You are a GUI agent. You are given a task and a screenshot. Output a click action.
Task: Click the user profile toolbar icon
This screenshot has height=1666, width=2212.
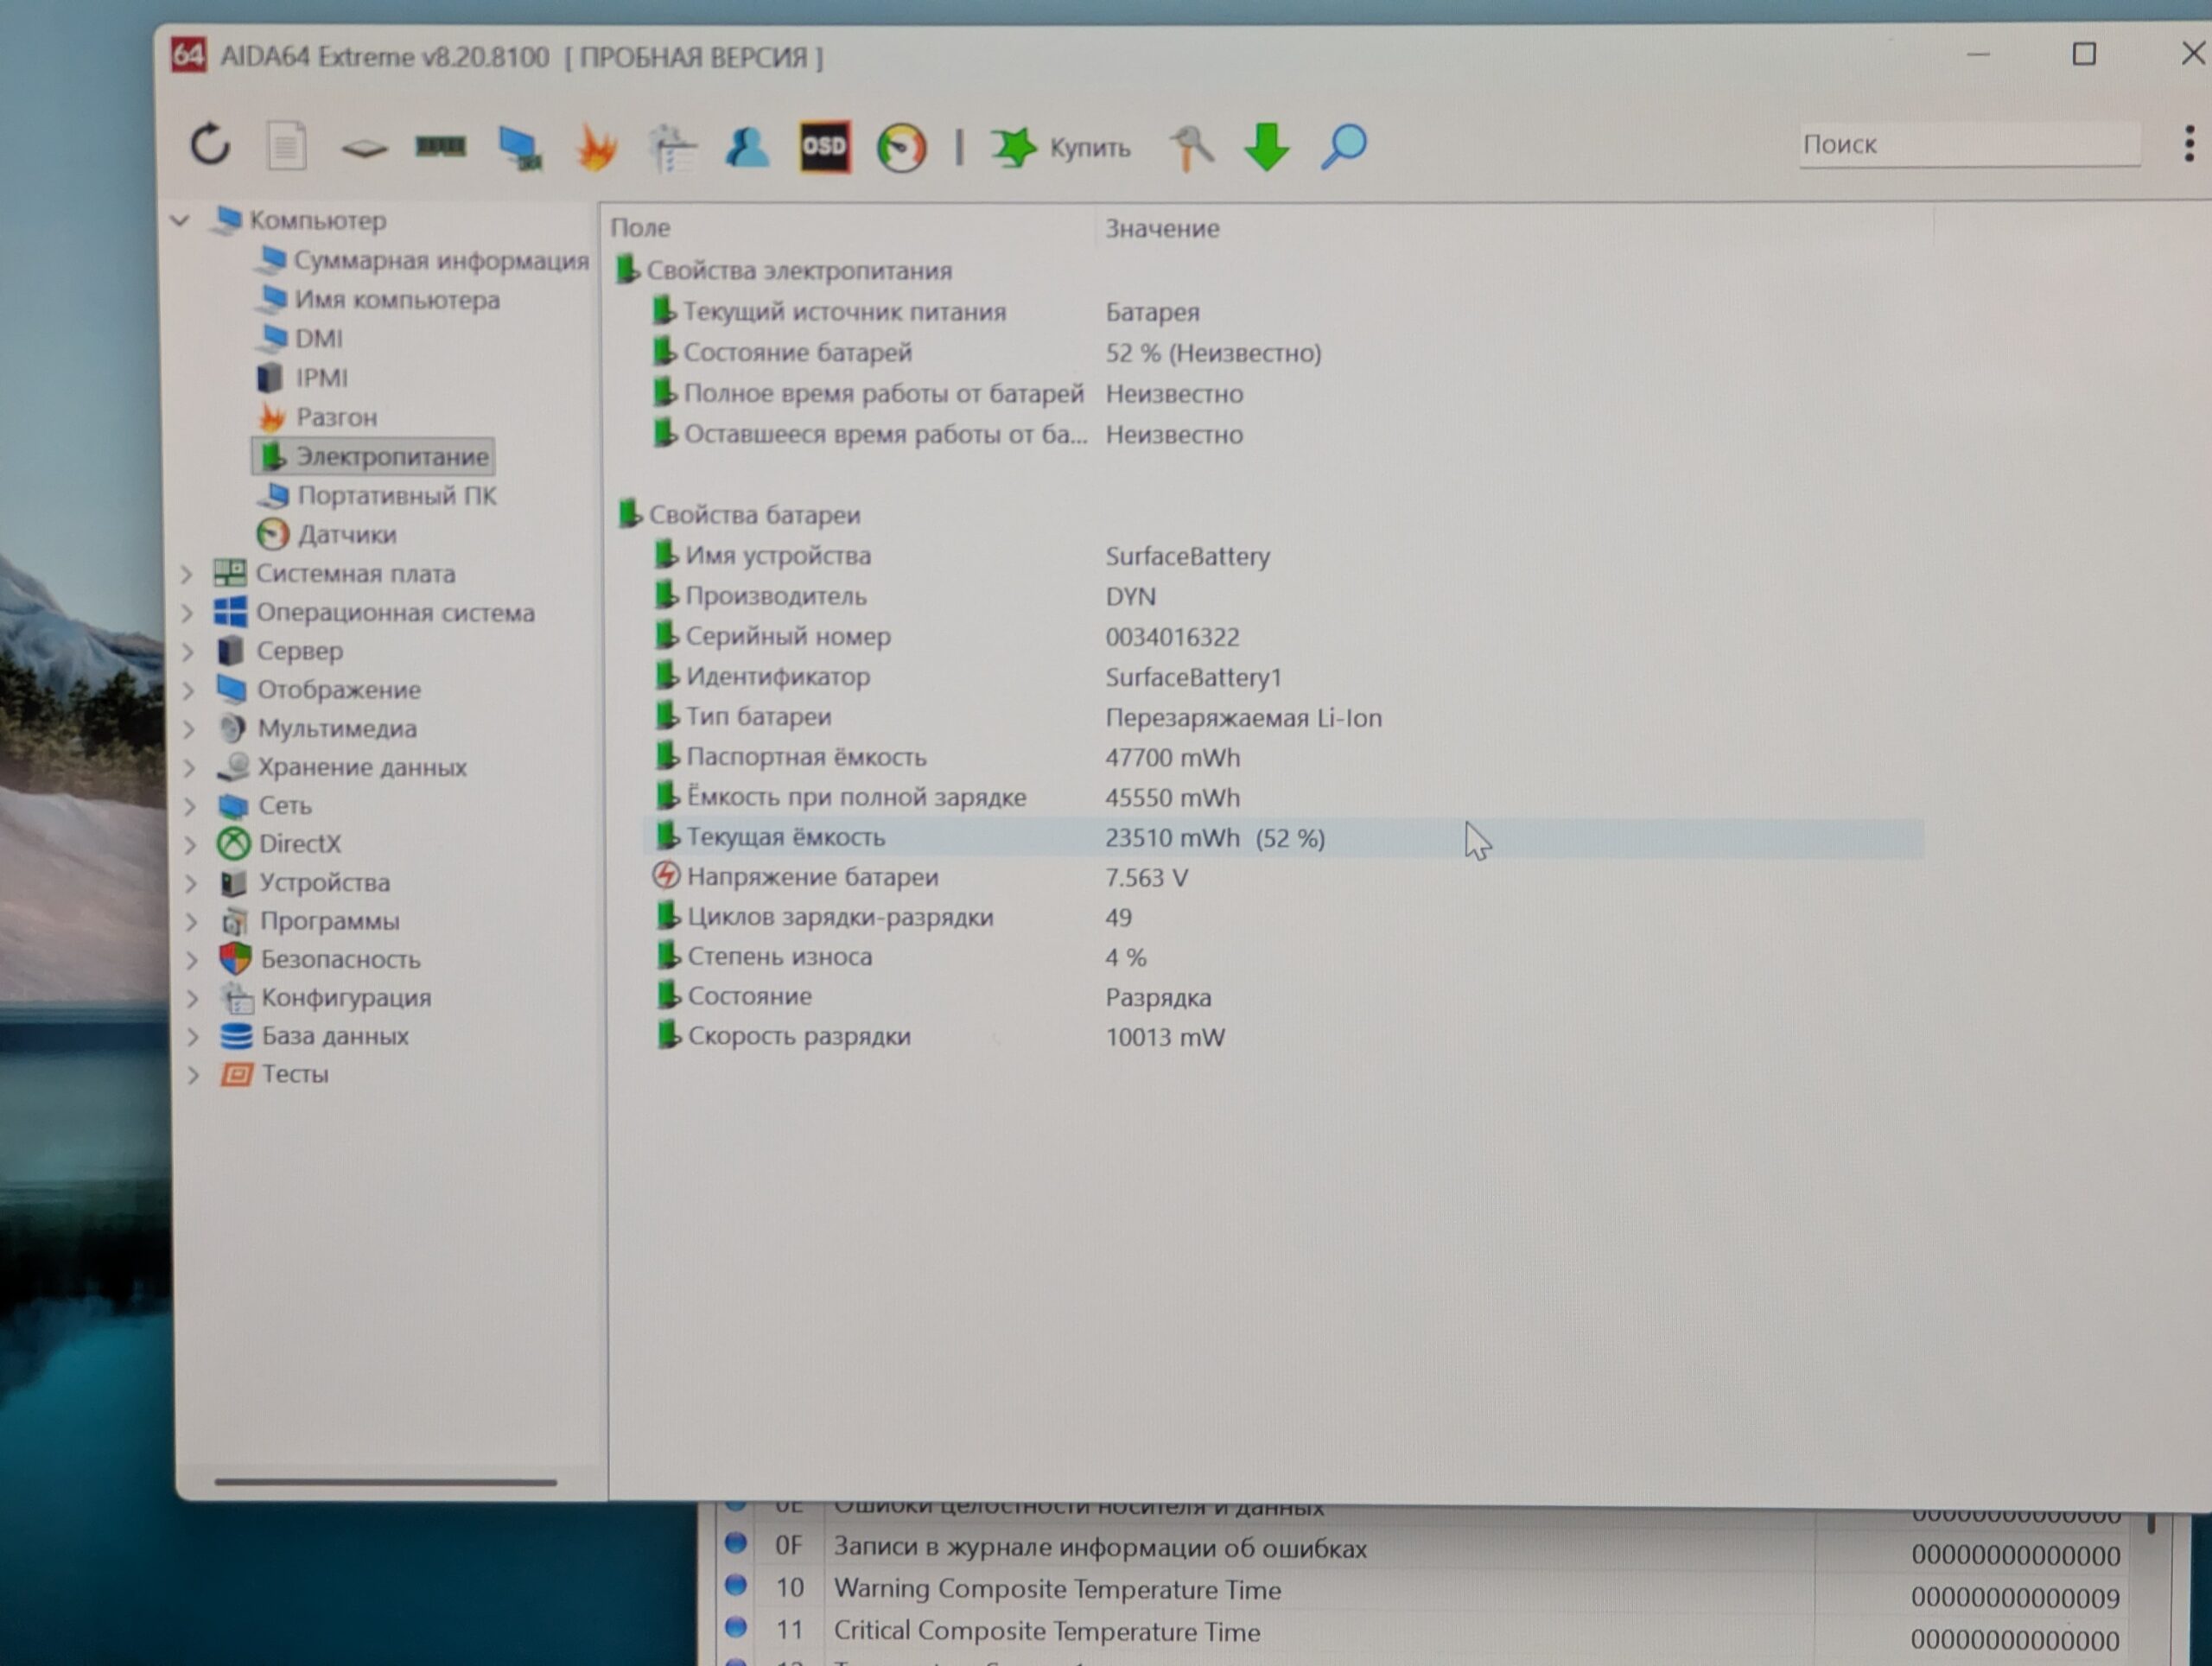click(x=747, y=147)
